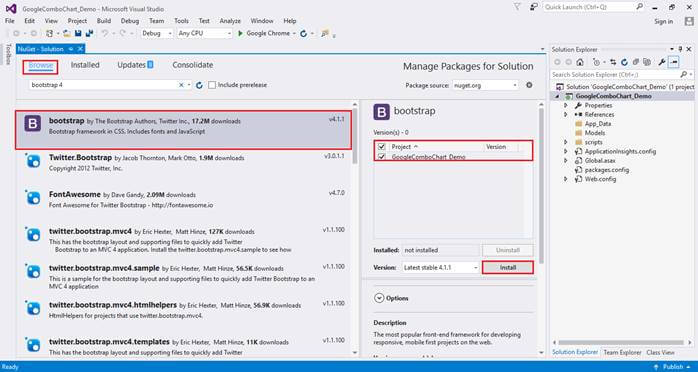Switch to the Installed tab
This screenshot has width=698, height=372.
point(85,65)
